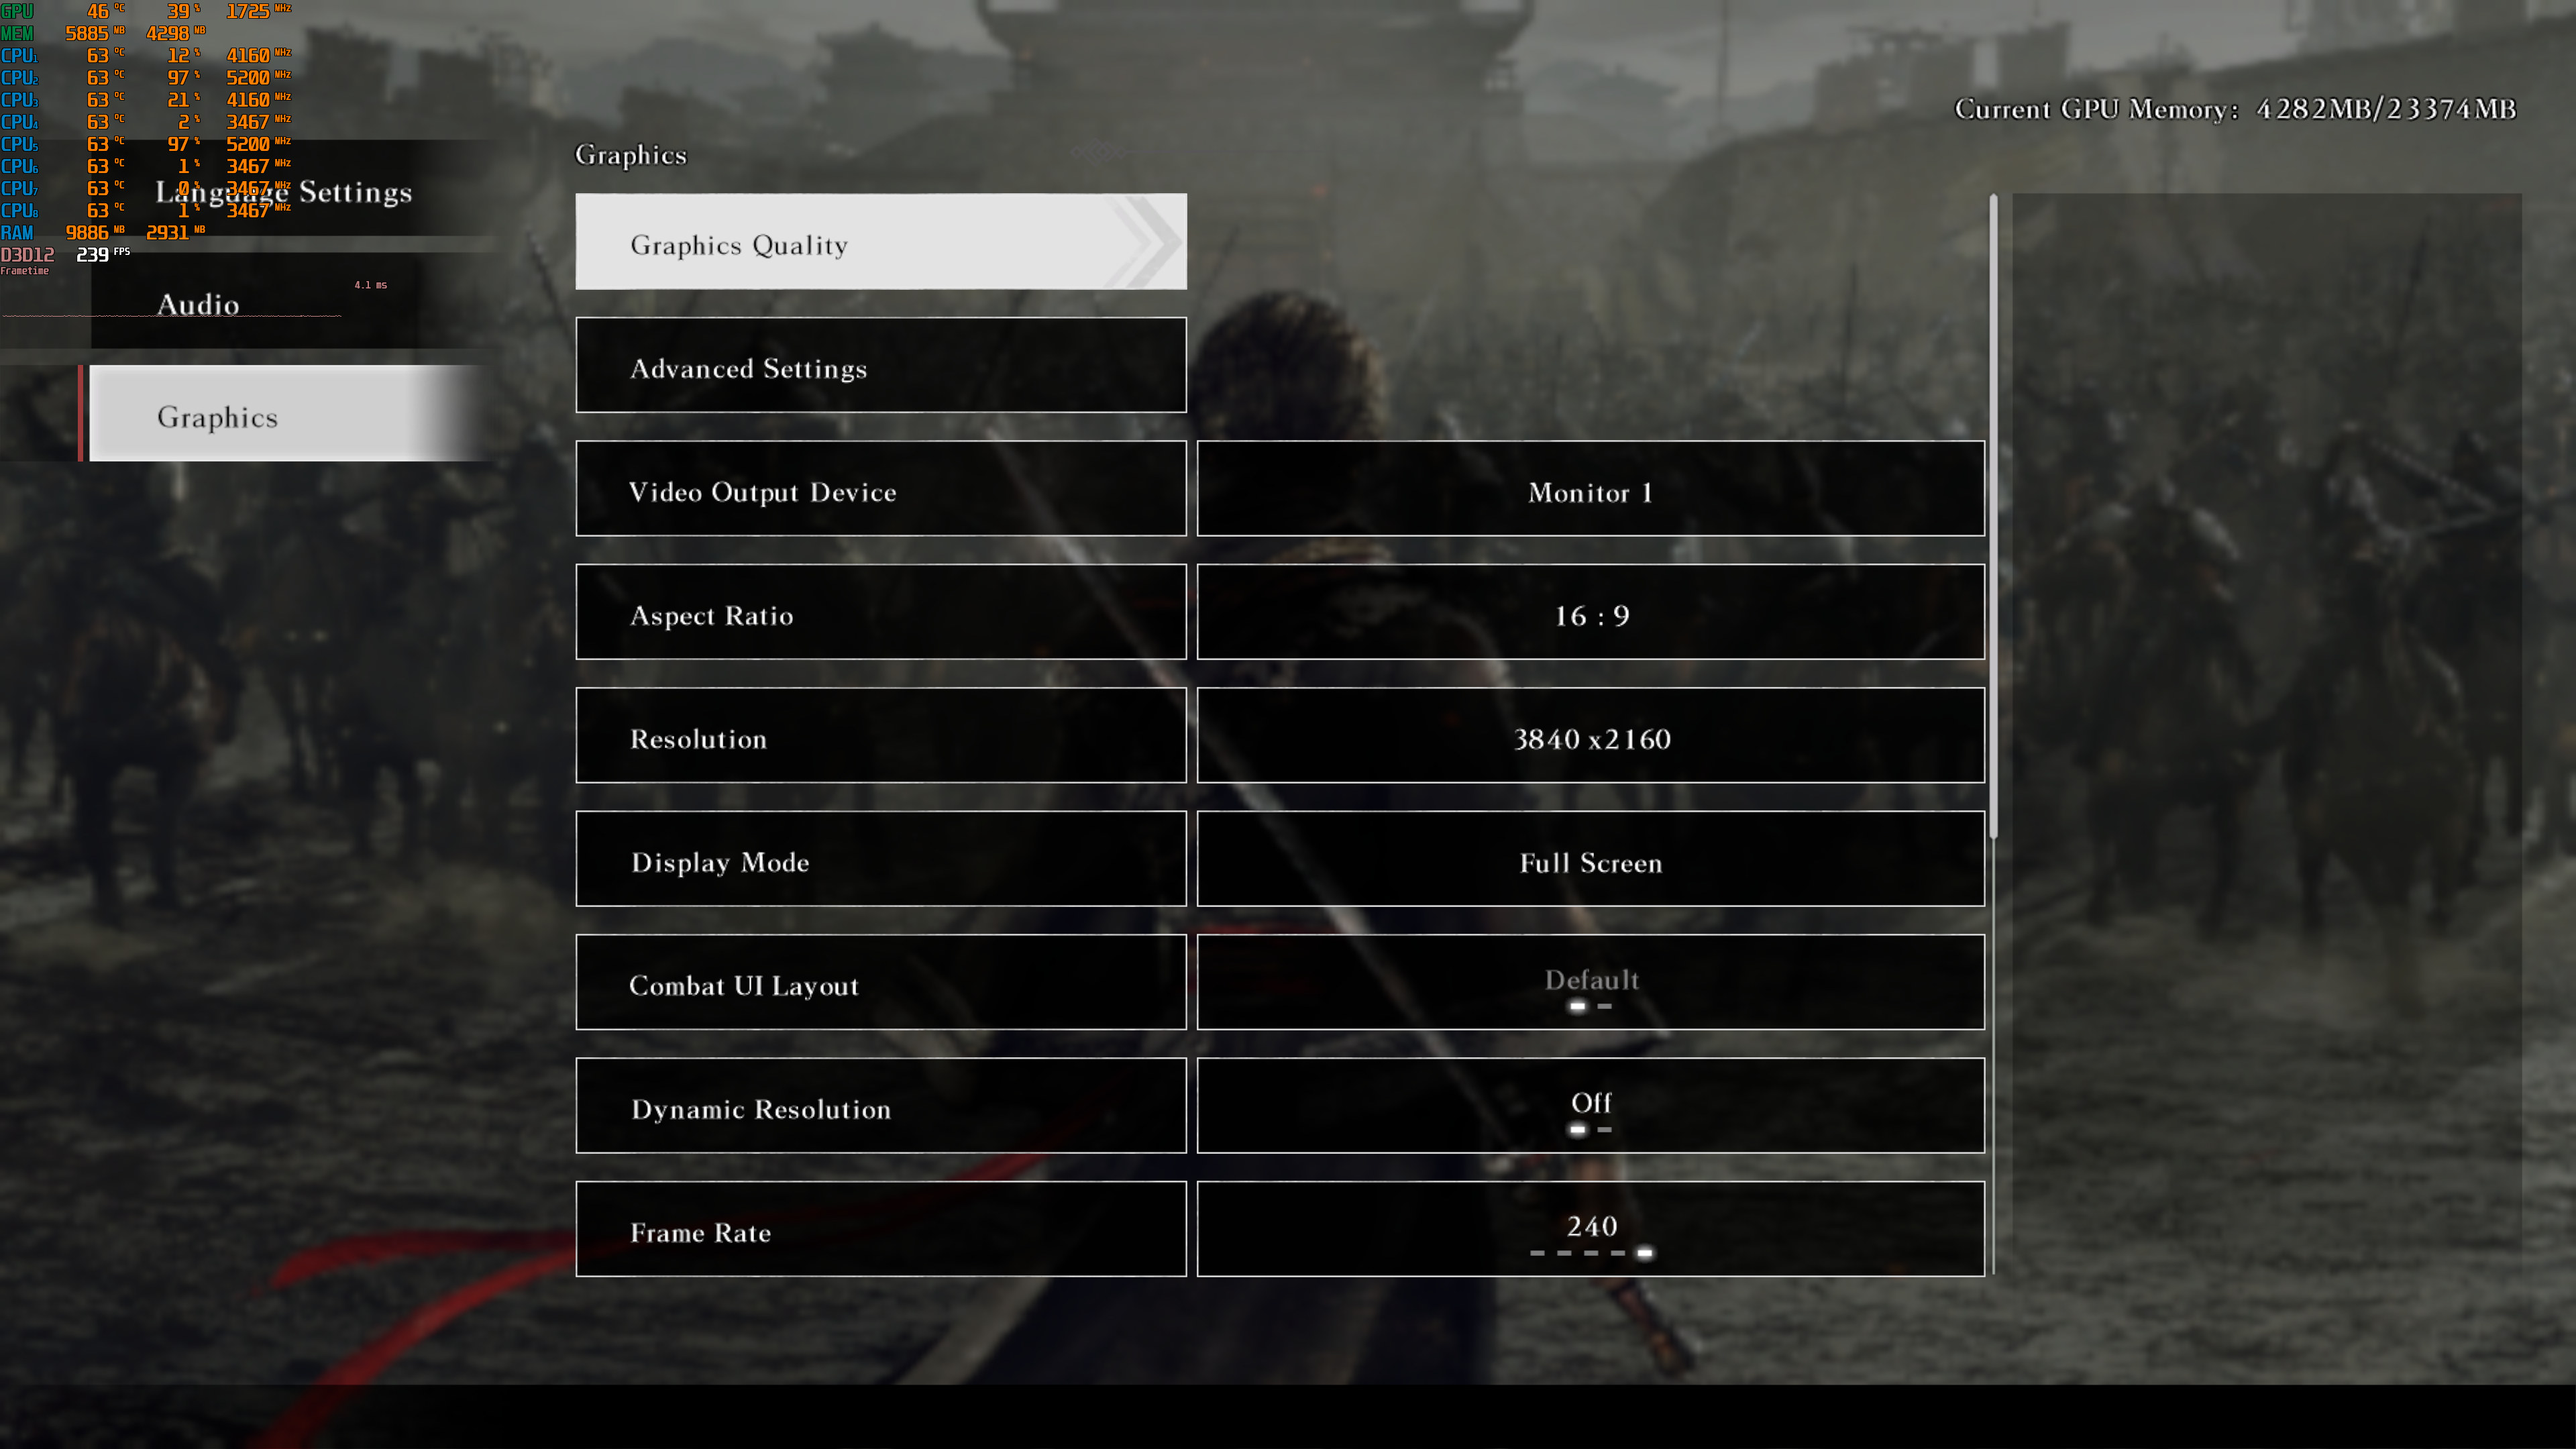Open Advanced Settings
This screenshot has width=2576, height=1449.
point(881,365)
